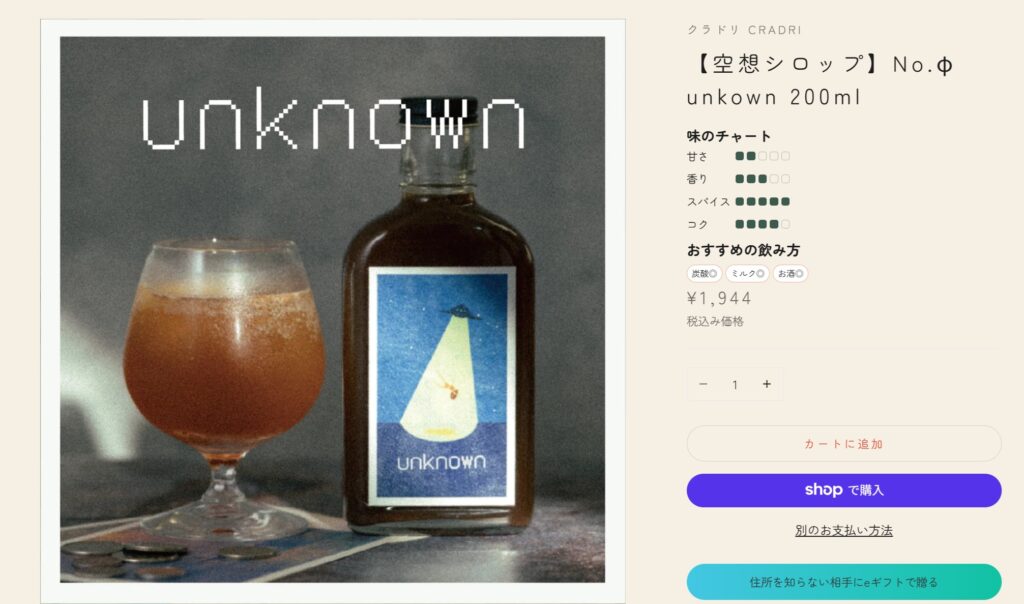Image resolution: width=1024 pixels, height=604 pixels.
Task: Increase quantity with the plus icon
Action: click(767, 384)
